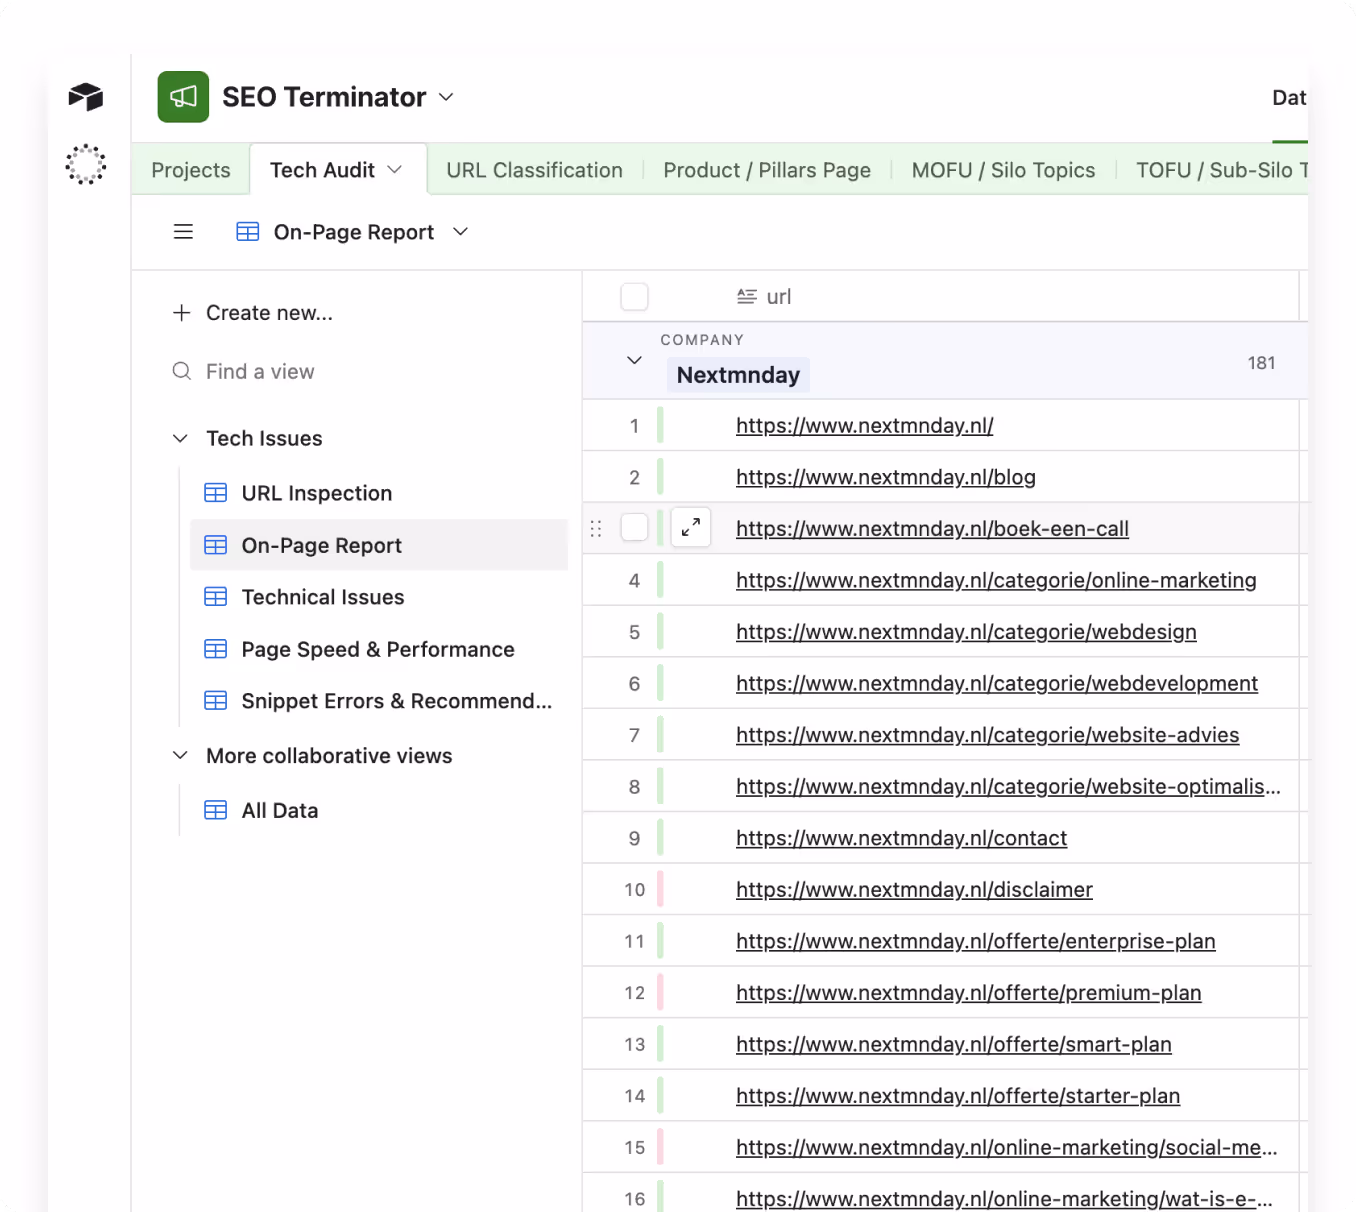
Task: Click the url field type icon
Action: (x=747, y=296)
